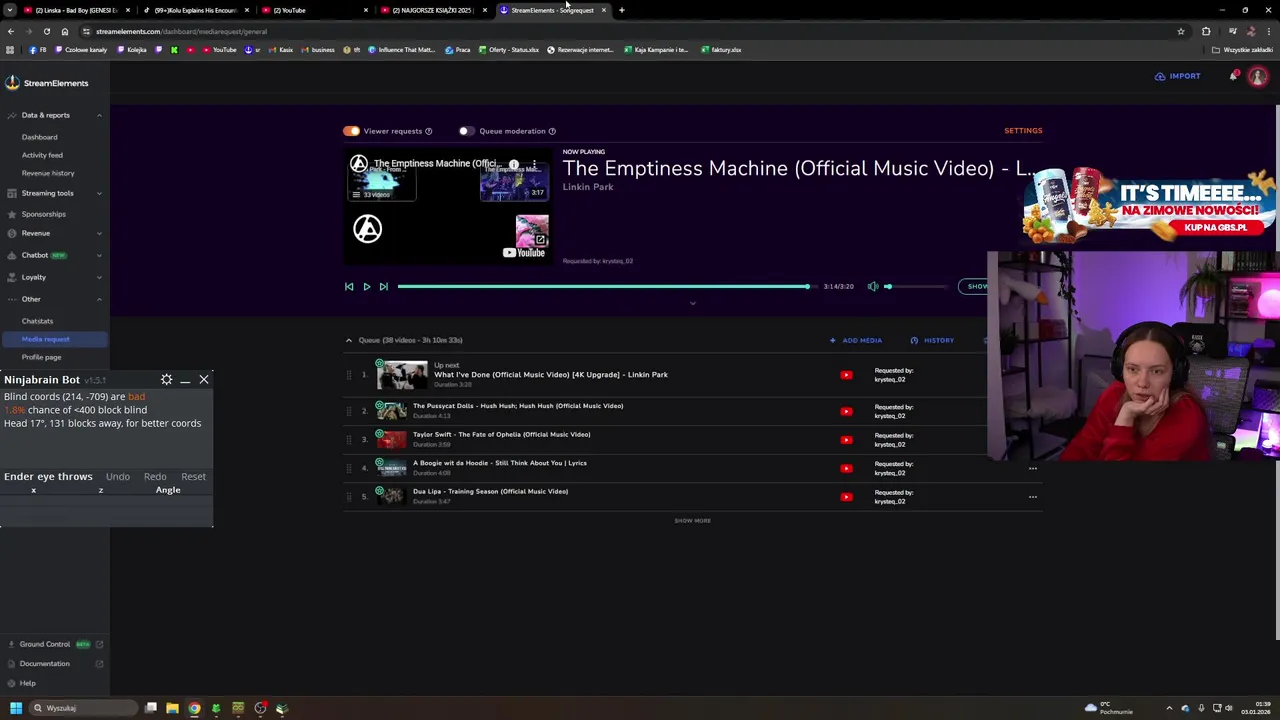This screenshot has width=1280, height=720.
Task: Open a new browser tab
Action: tap(621, 10)
